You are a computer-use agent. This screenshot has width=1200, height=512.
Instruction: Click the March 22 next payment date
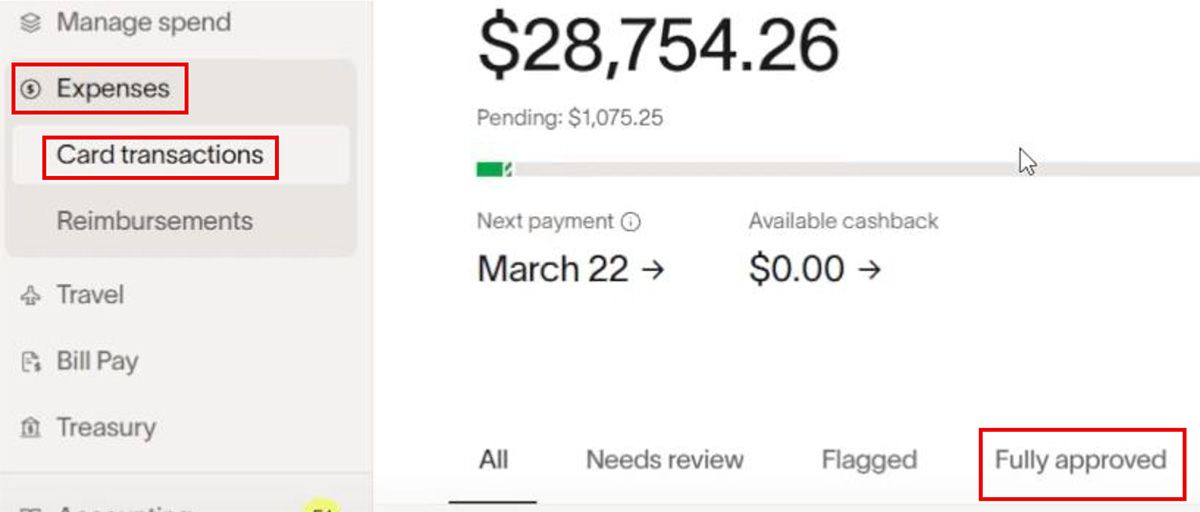coord(553,269)
